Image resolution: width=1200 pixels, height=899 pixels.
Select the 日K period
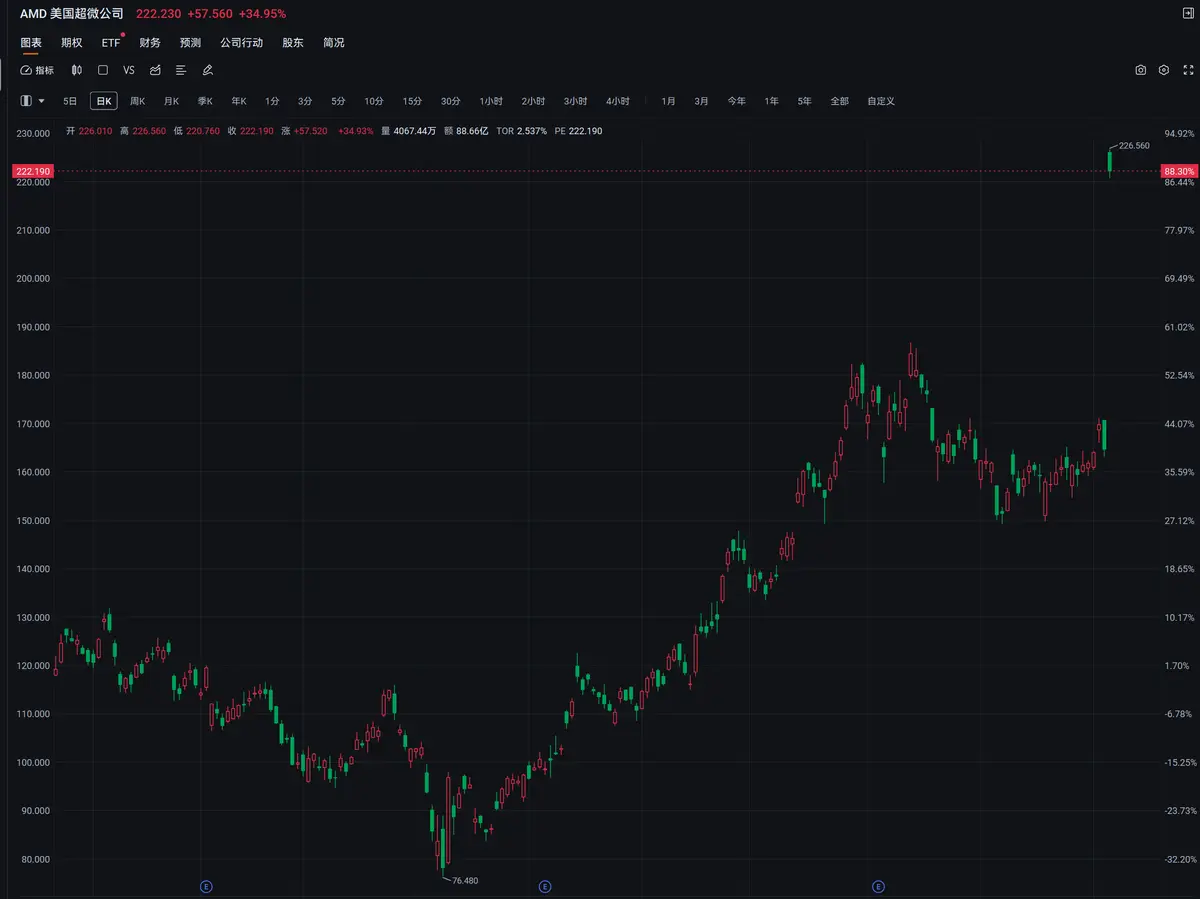(104, 101)
